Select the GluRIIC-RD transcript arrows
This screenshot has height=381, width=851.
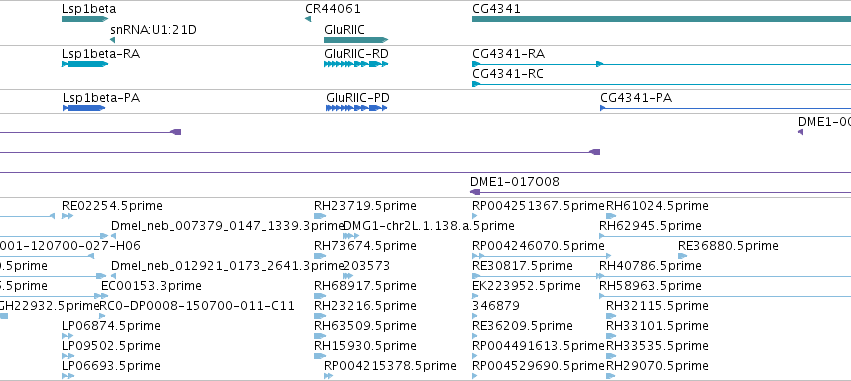356,64
